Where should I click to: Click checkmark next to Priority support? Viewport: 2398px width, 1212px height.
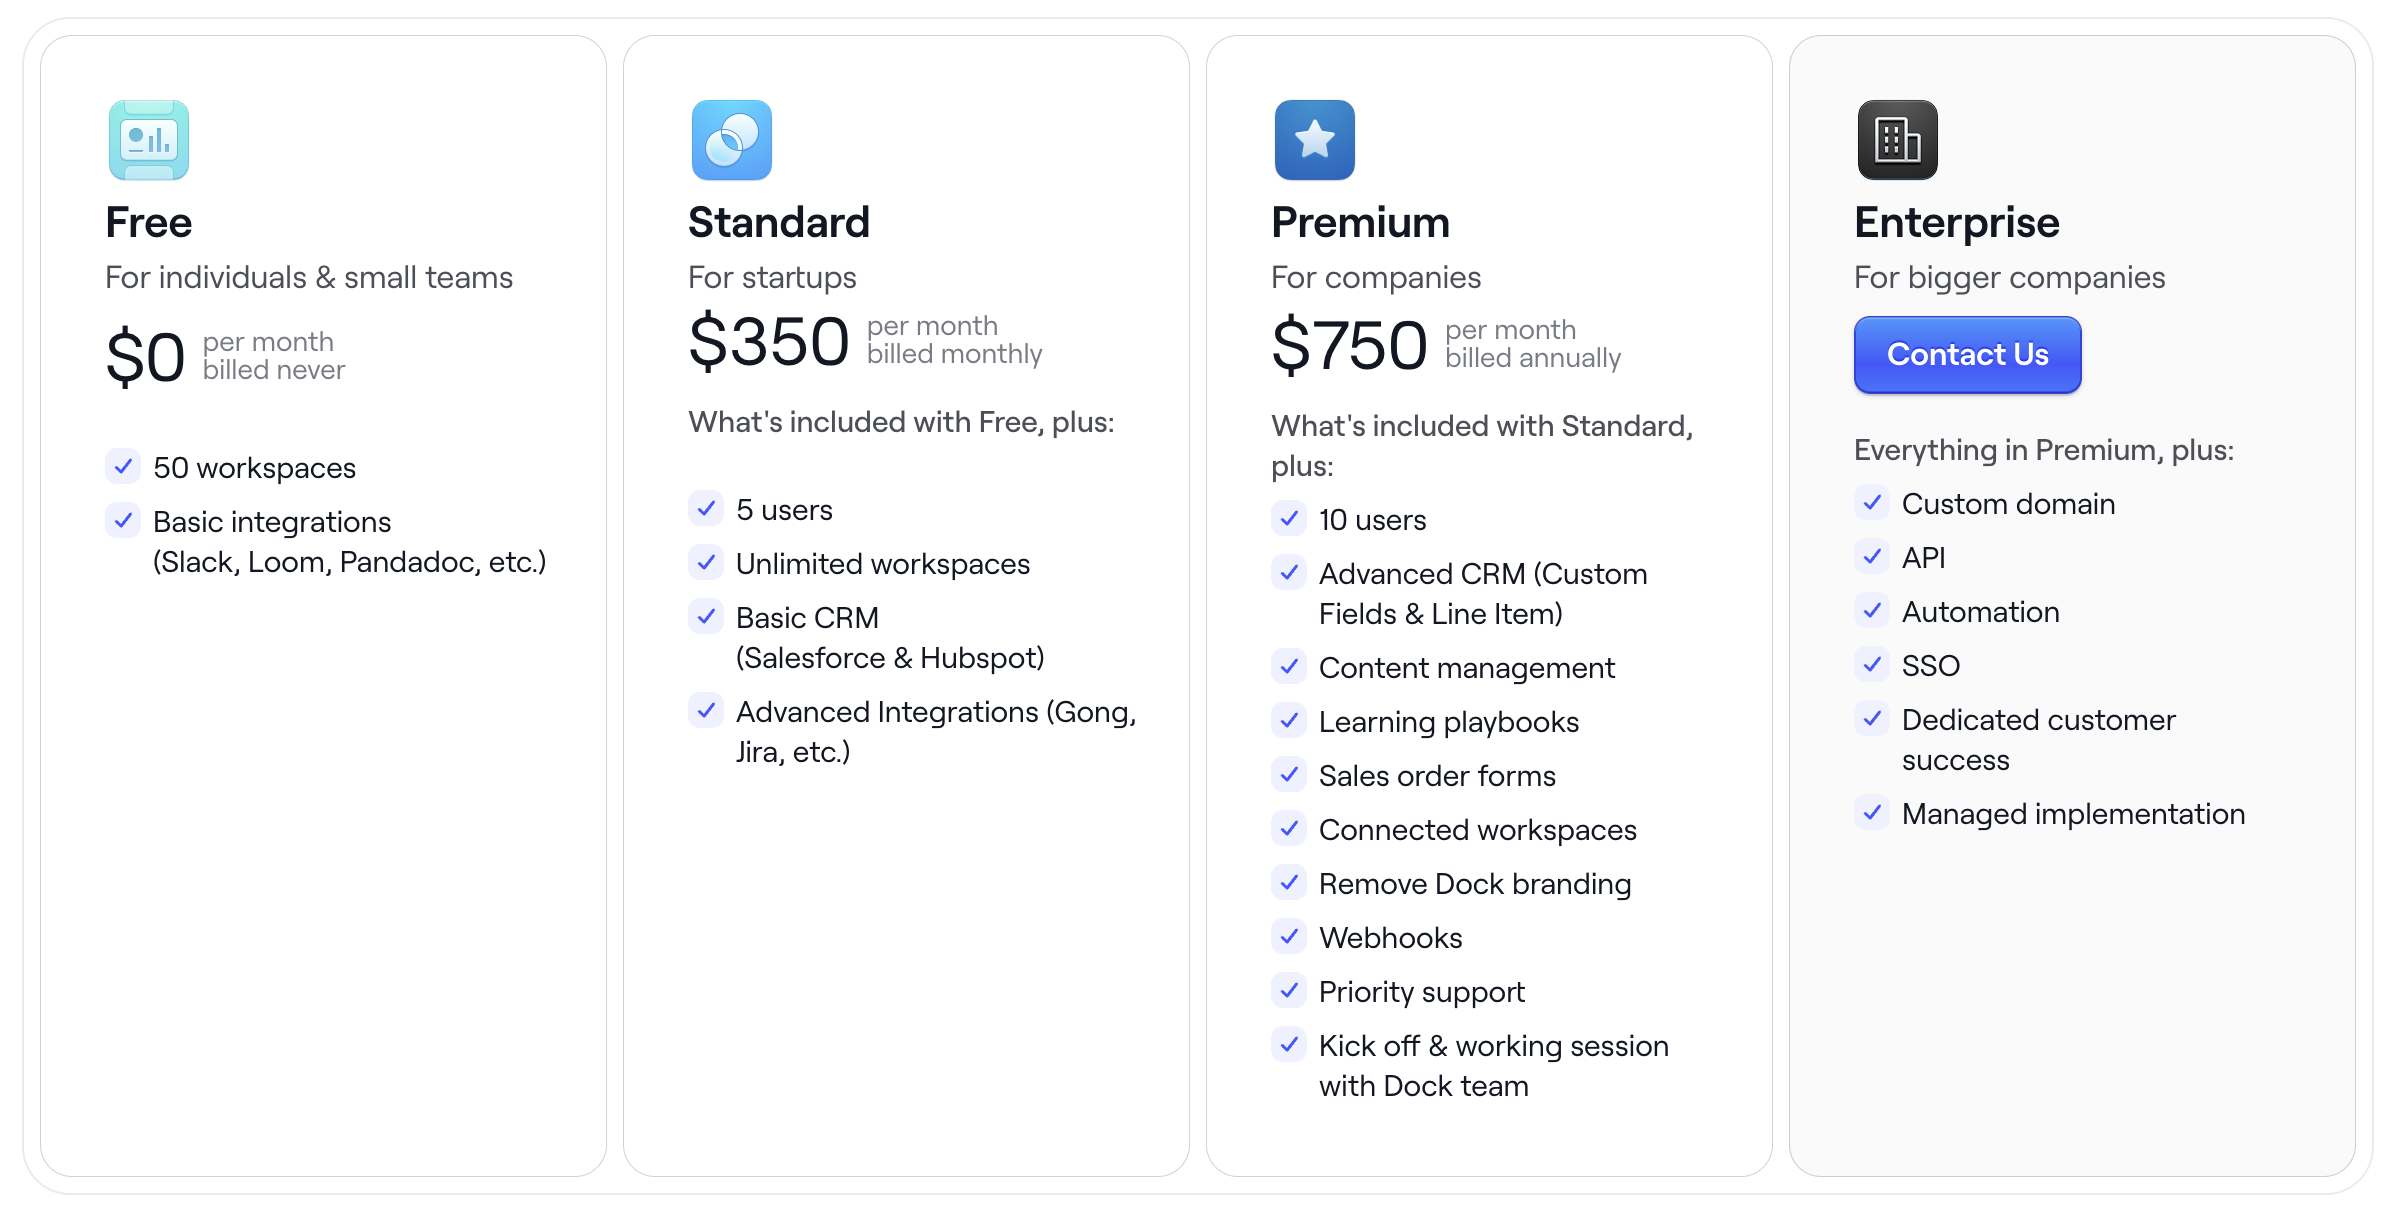1289,990
